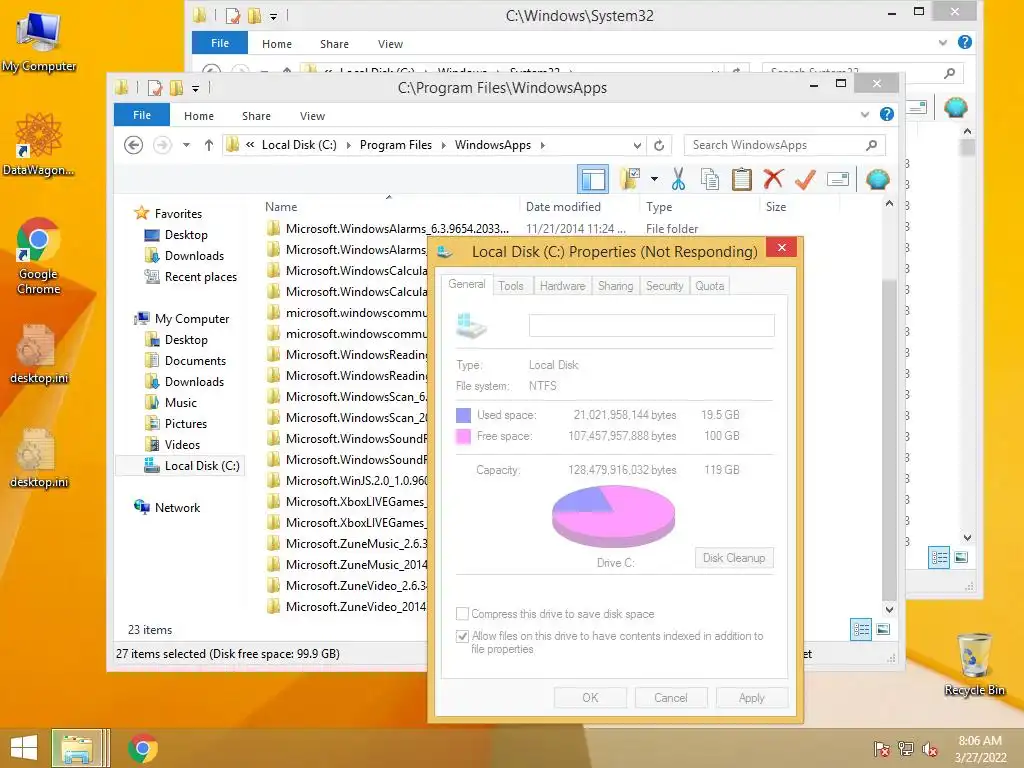Screen dimensions: 1024x768
Task: Click the drive label text field
Action: pos(652,325)
